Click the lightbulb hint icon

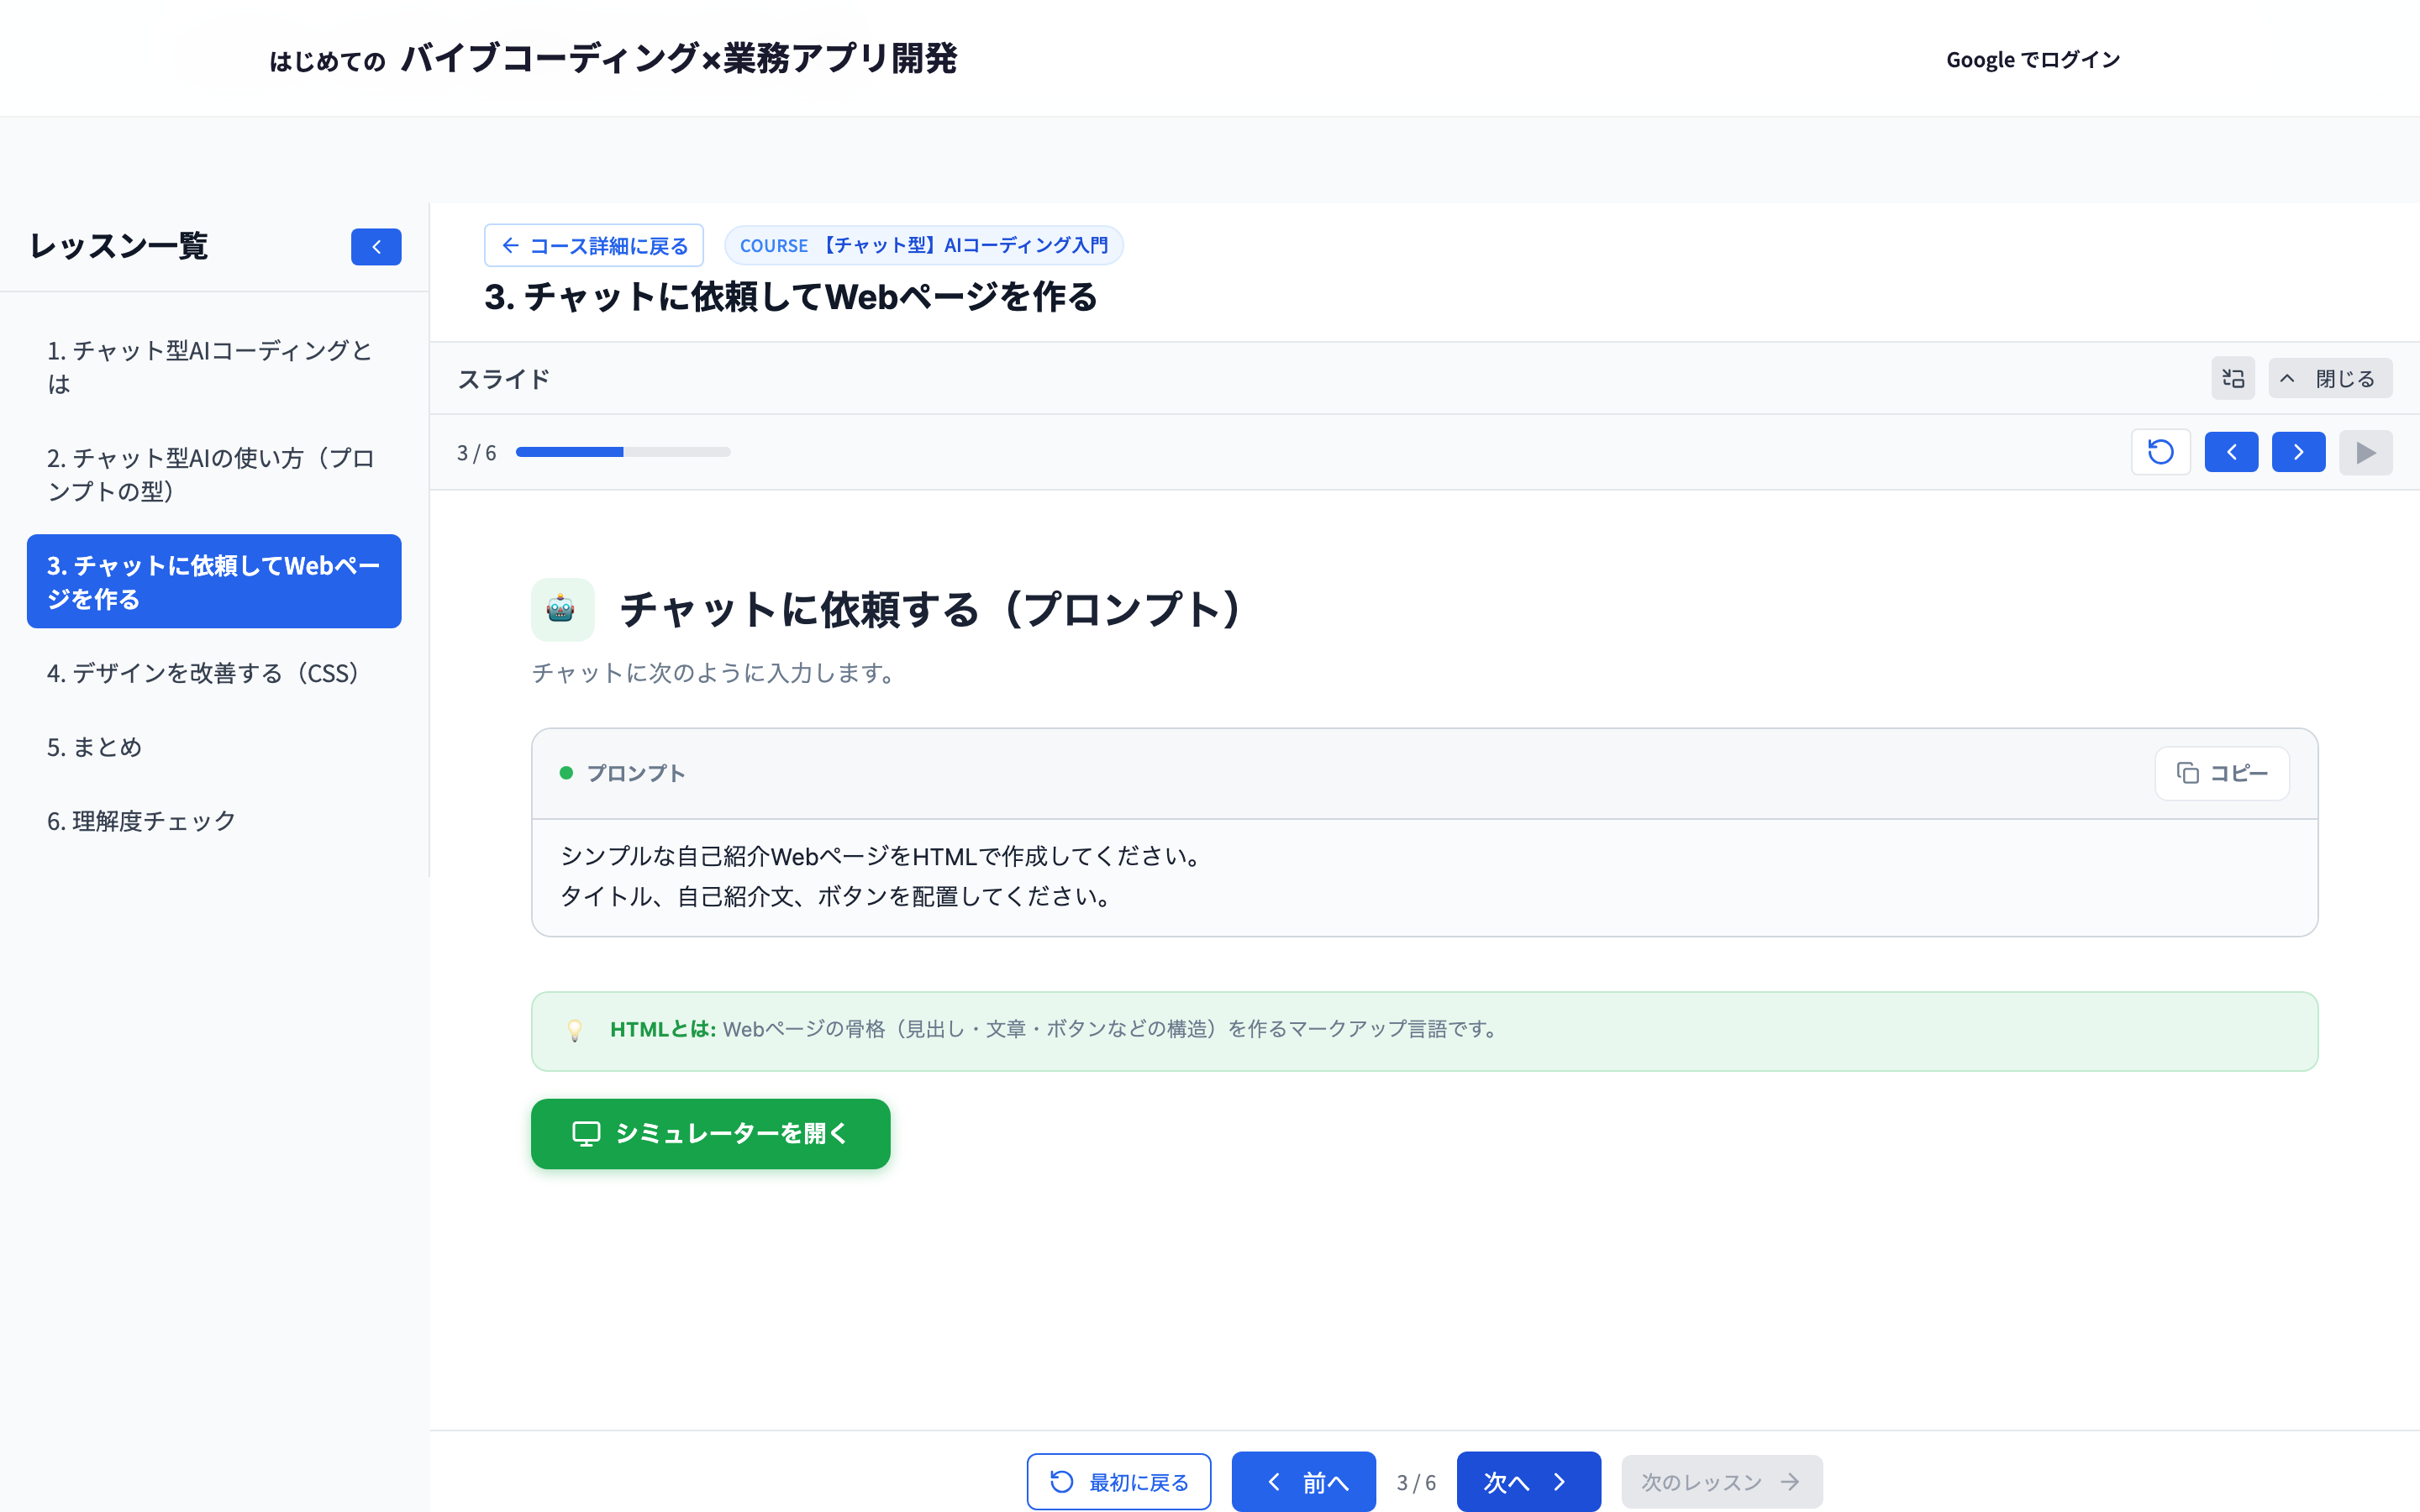click(x=575, y=1030)
